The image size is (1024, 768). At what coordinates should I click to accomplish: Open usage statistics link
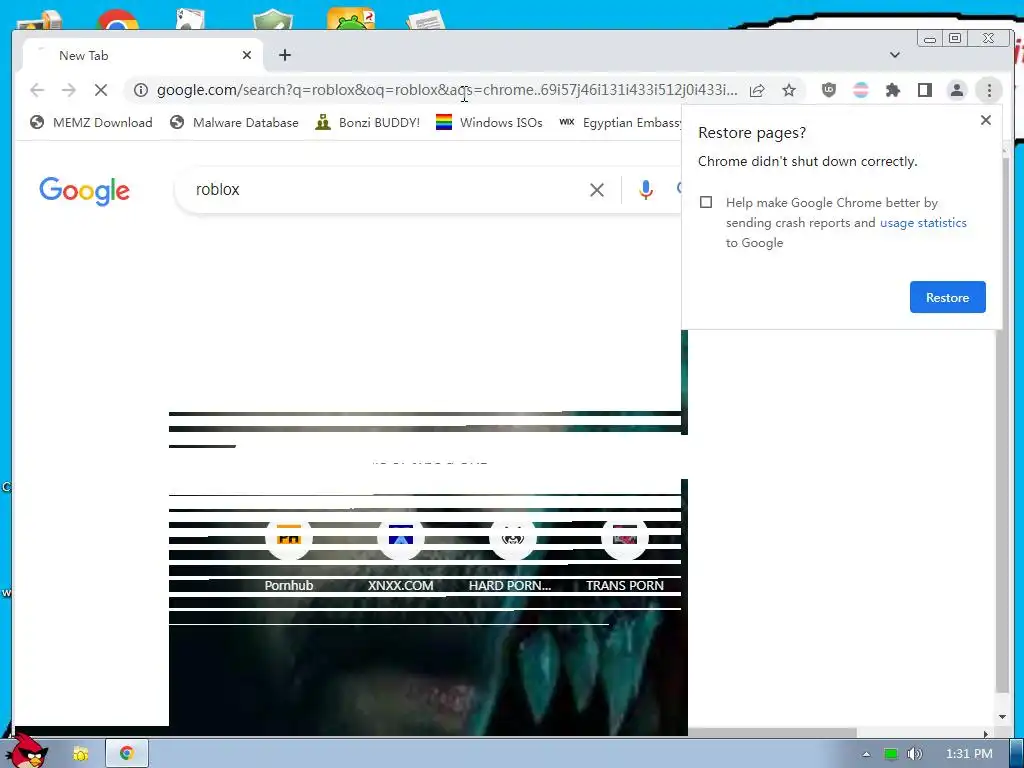click(x=923, y=223)
